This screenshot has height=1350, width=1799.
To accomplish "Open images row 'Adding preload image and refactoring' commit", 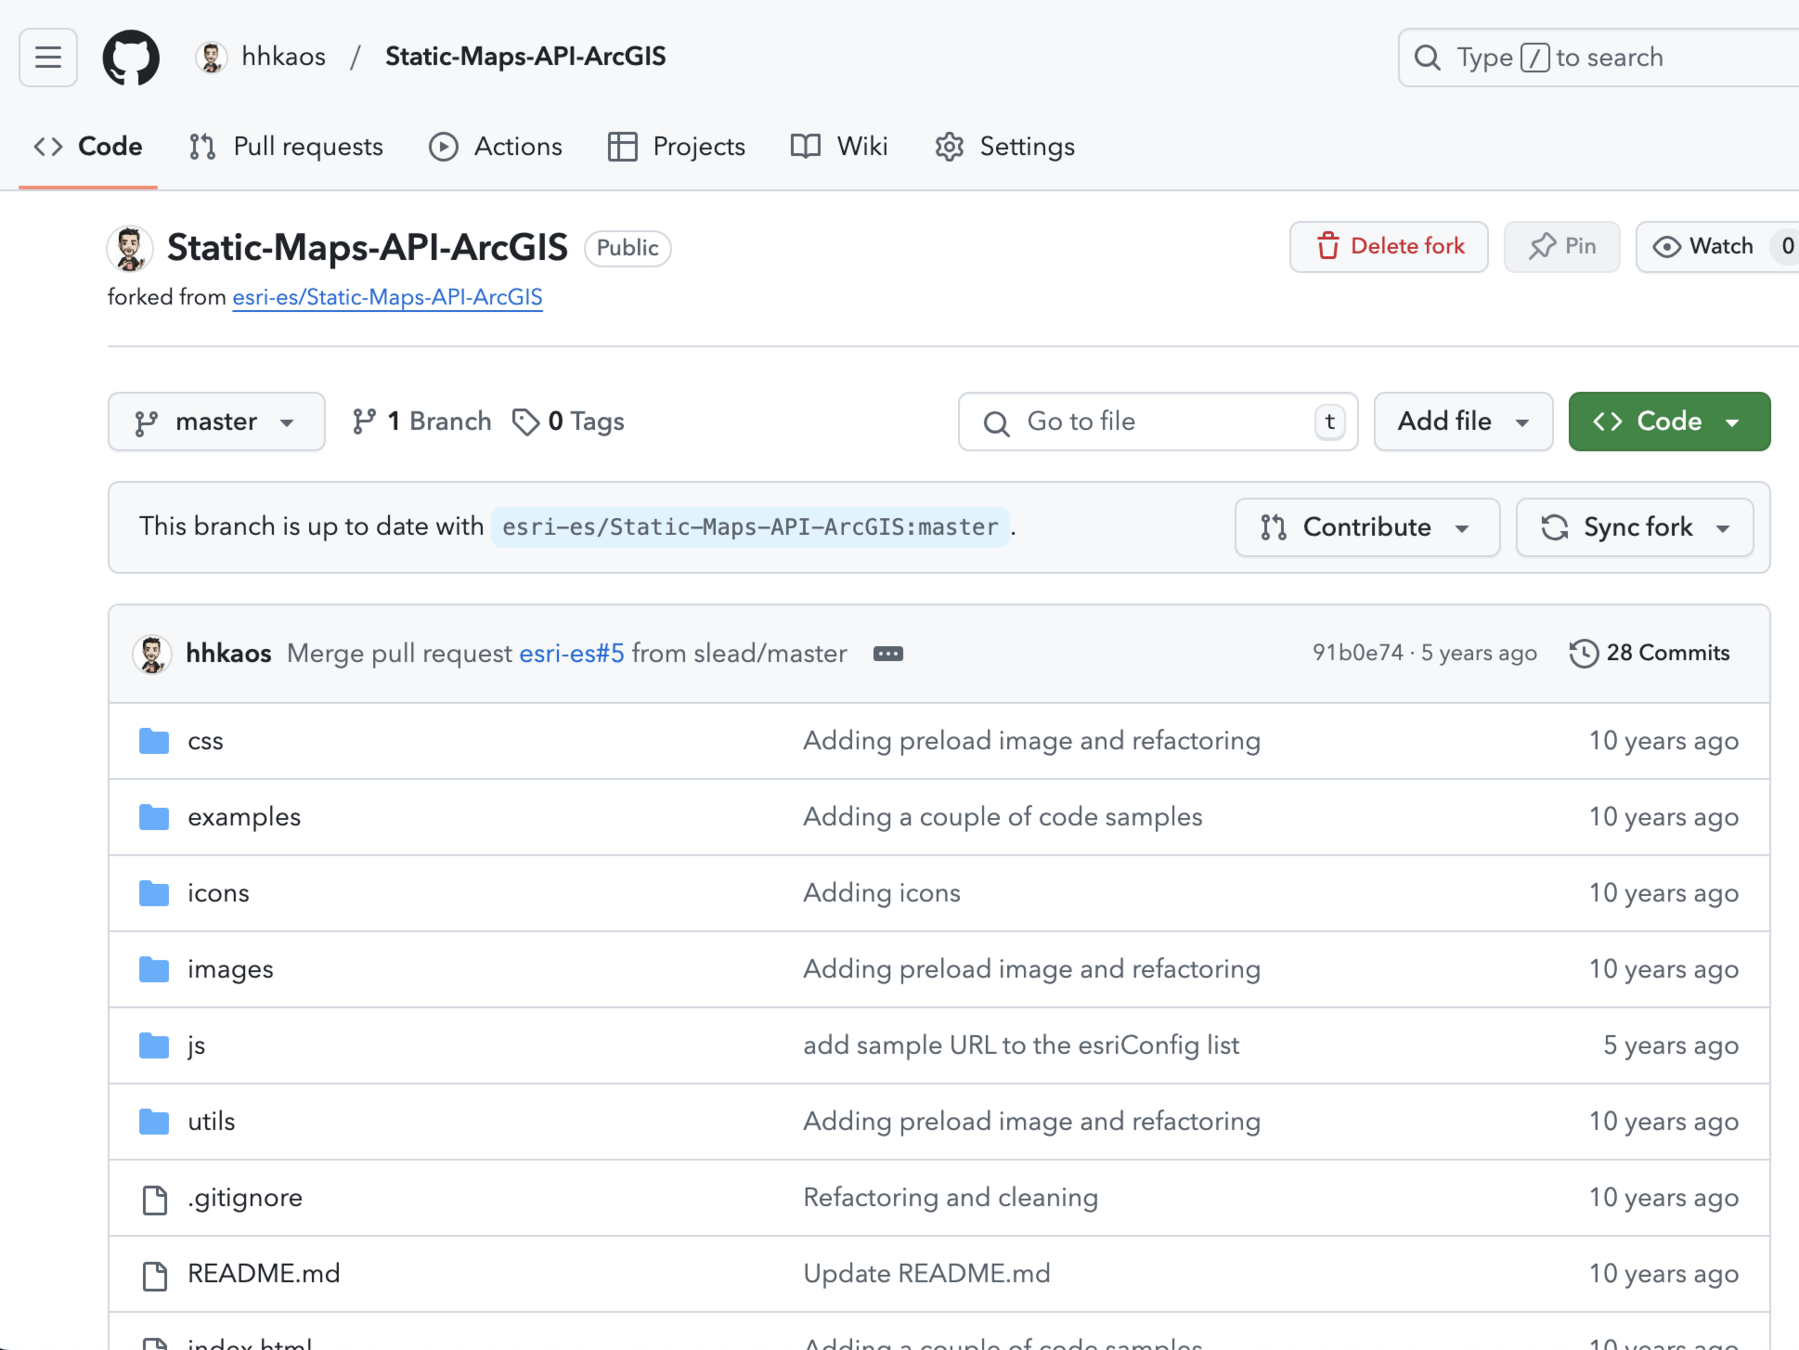I will [x=1032, y=969].
